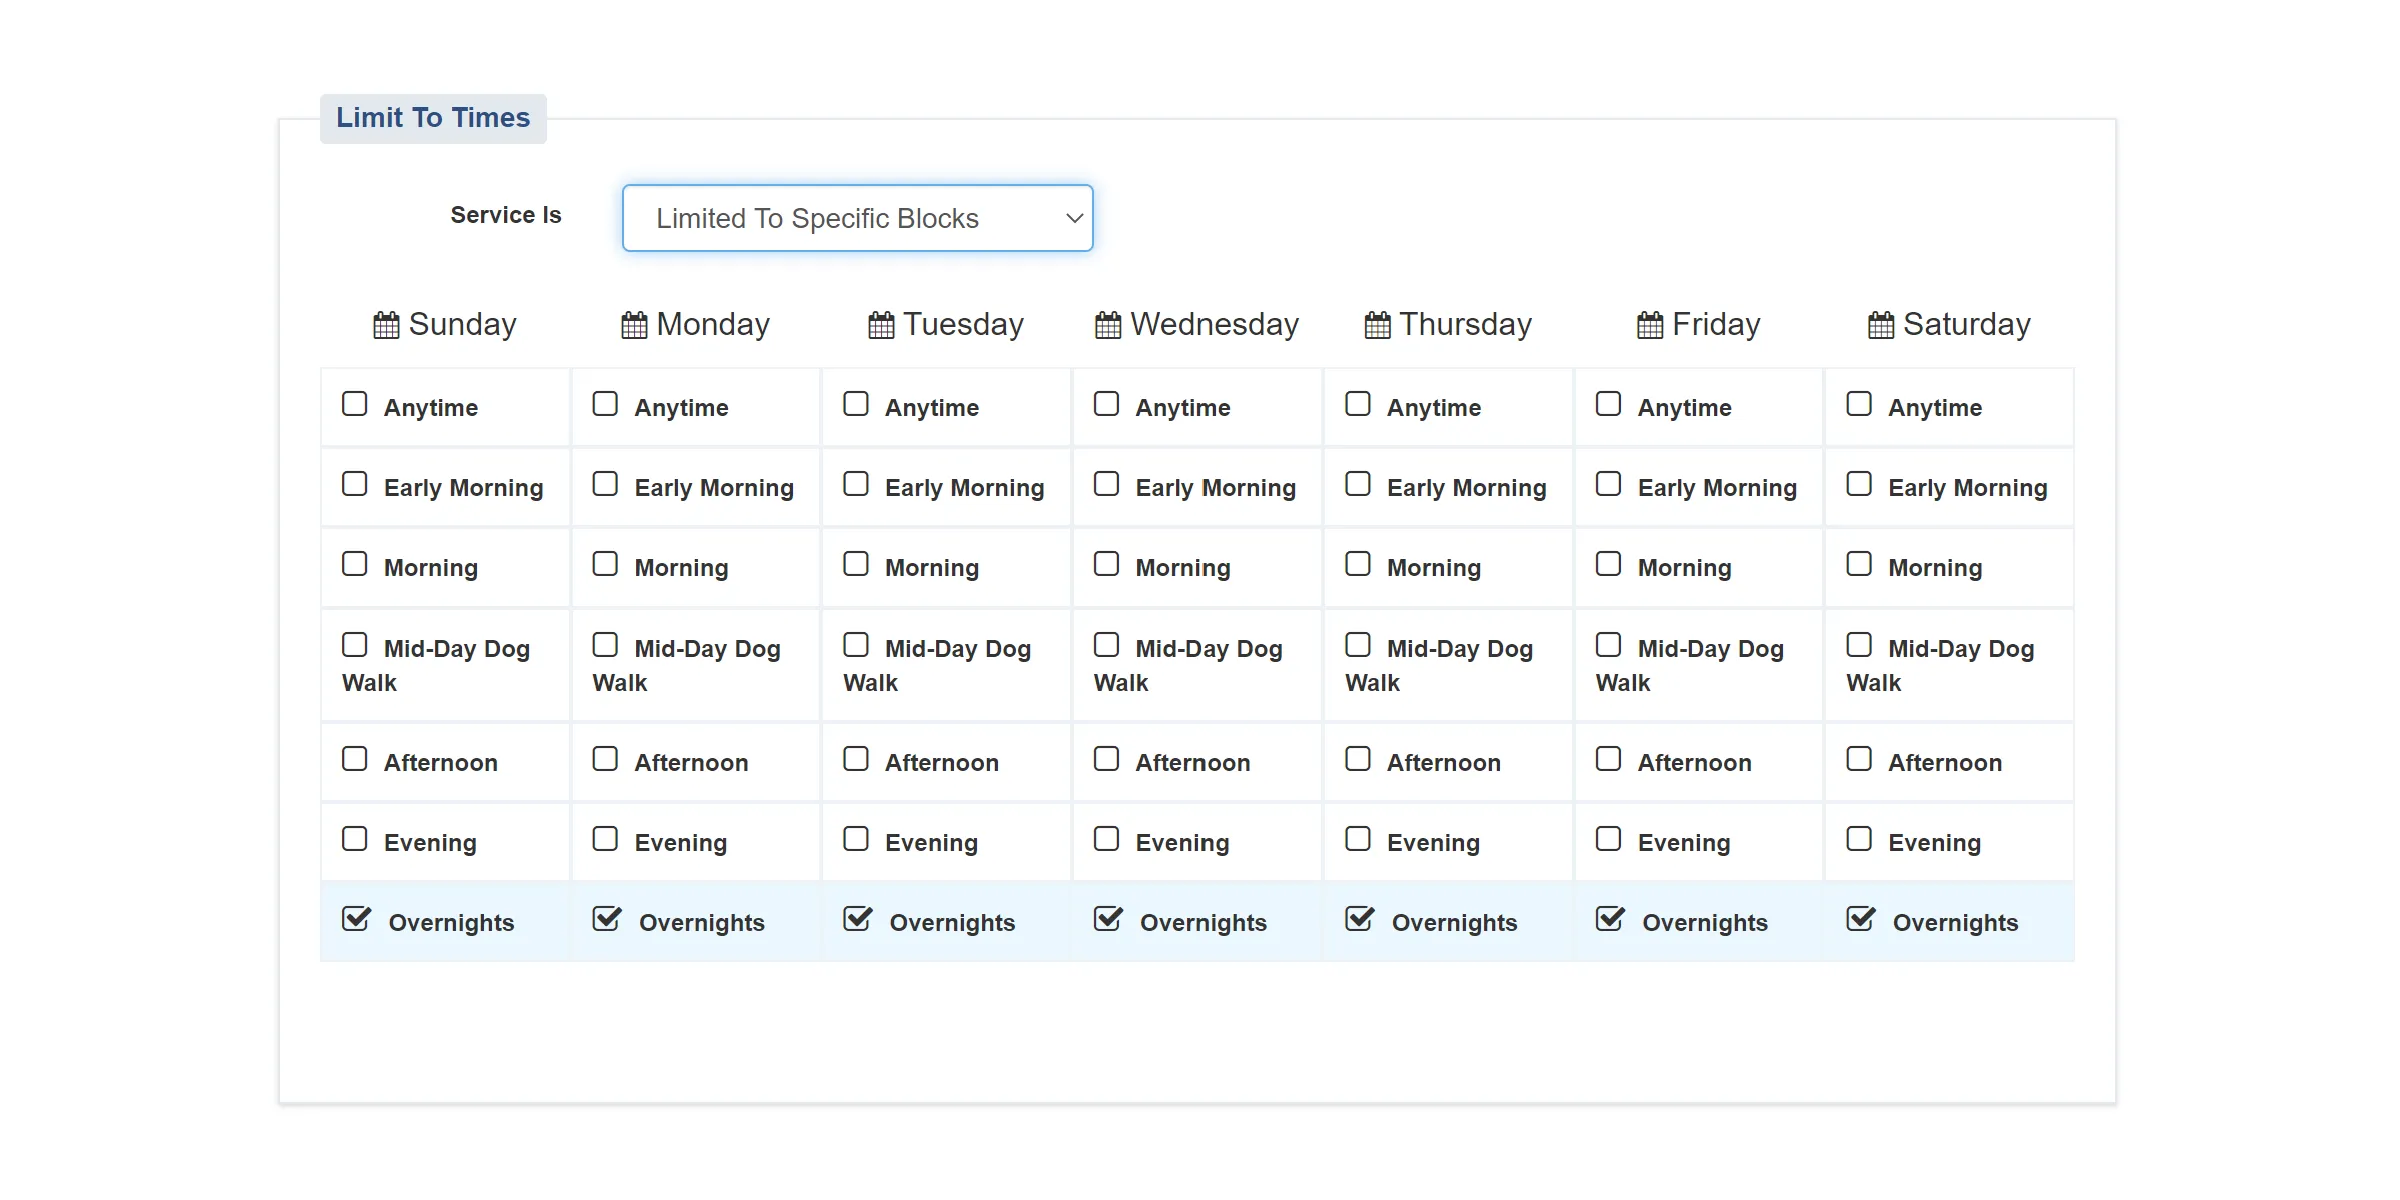Check Evening for Wednesday

(1106, 839)
